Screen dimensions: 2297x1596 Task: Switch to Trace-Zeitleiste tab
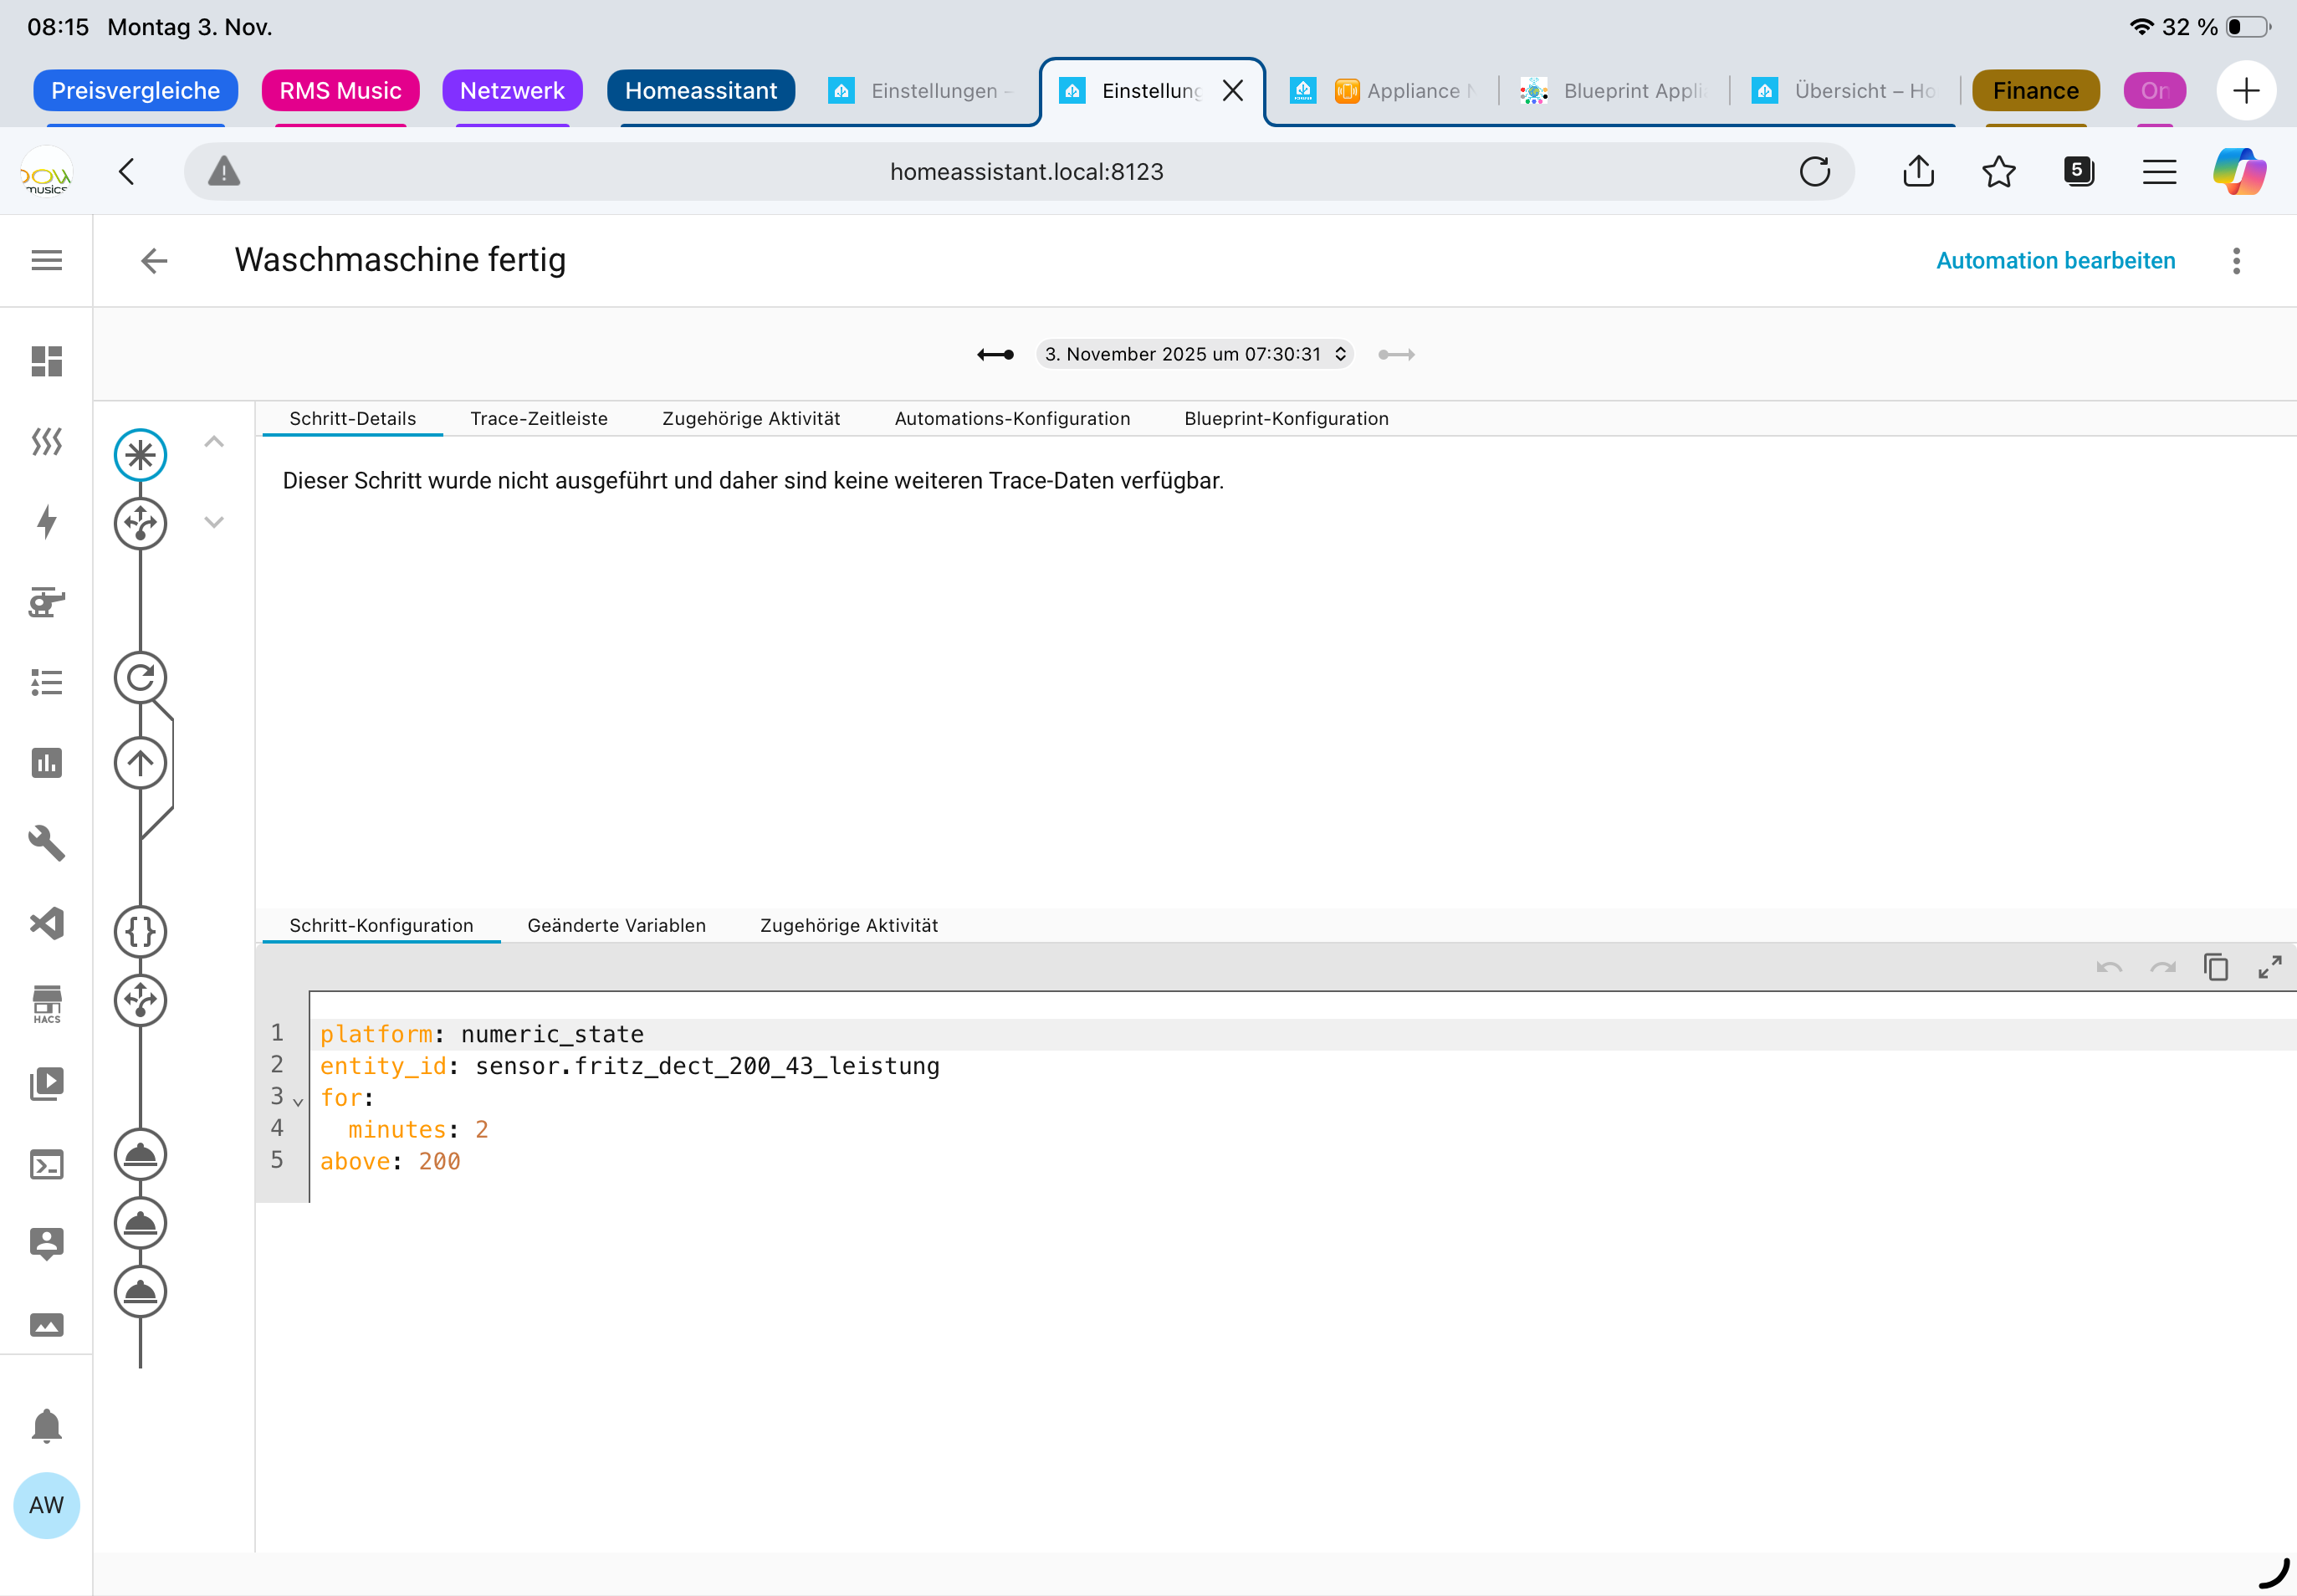[538, 419]
